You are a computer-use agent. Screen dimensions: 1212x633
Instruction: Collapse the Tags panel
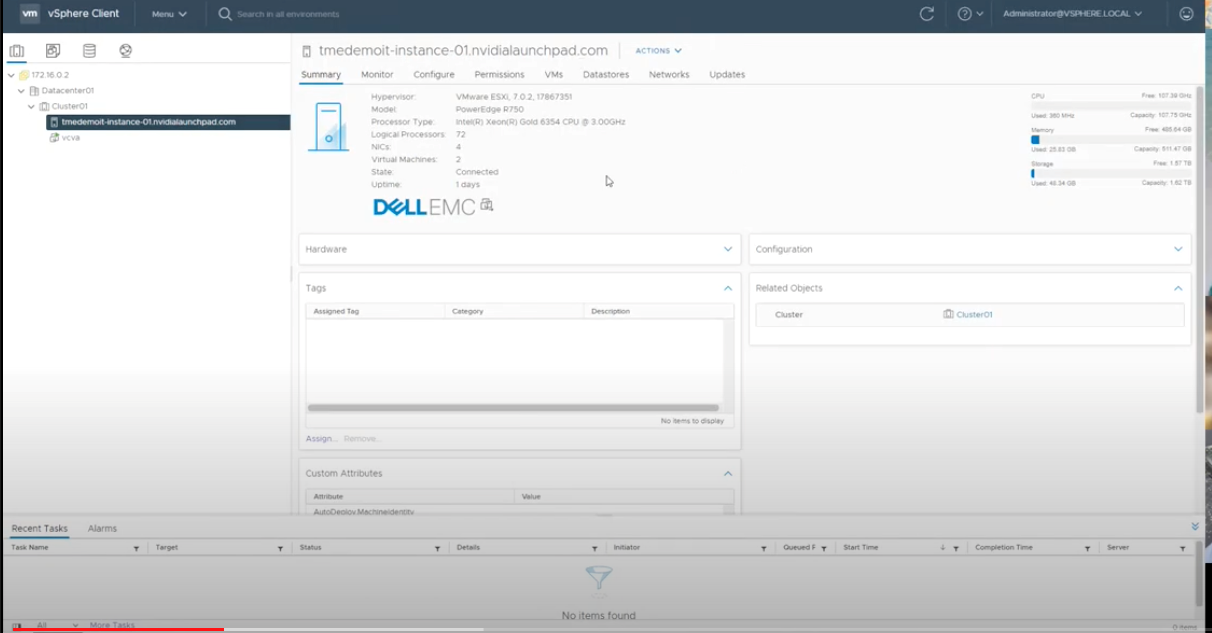click(727, 288)
